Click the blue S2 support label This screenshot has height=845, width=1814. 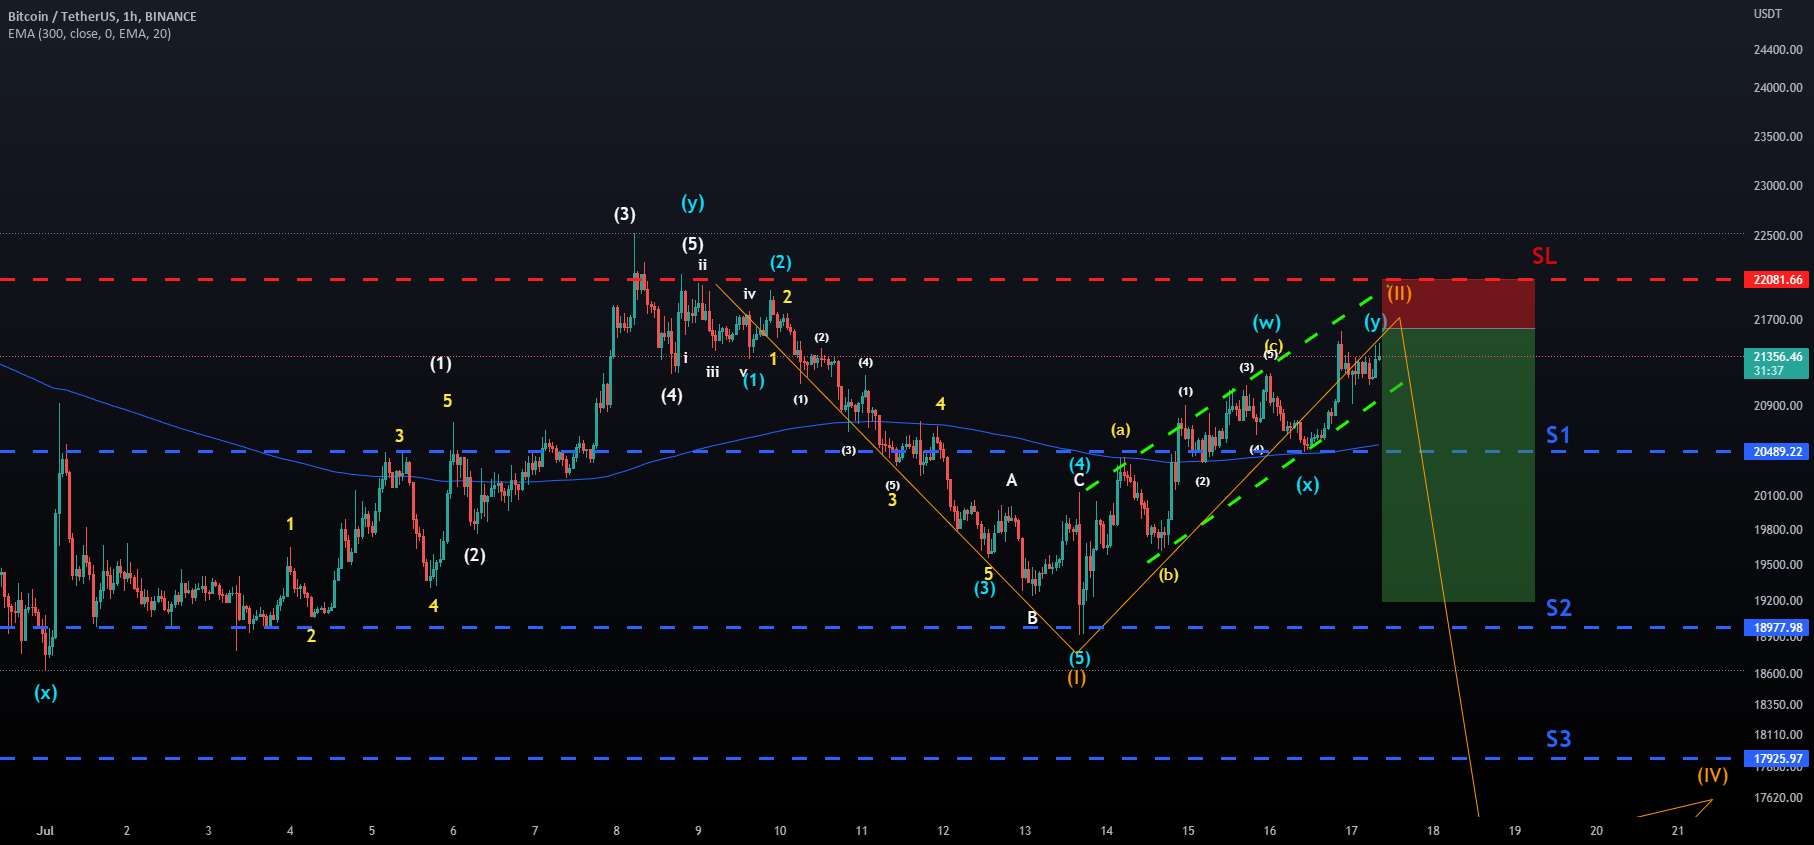[1558, 608]
